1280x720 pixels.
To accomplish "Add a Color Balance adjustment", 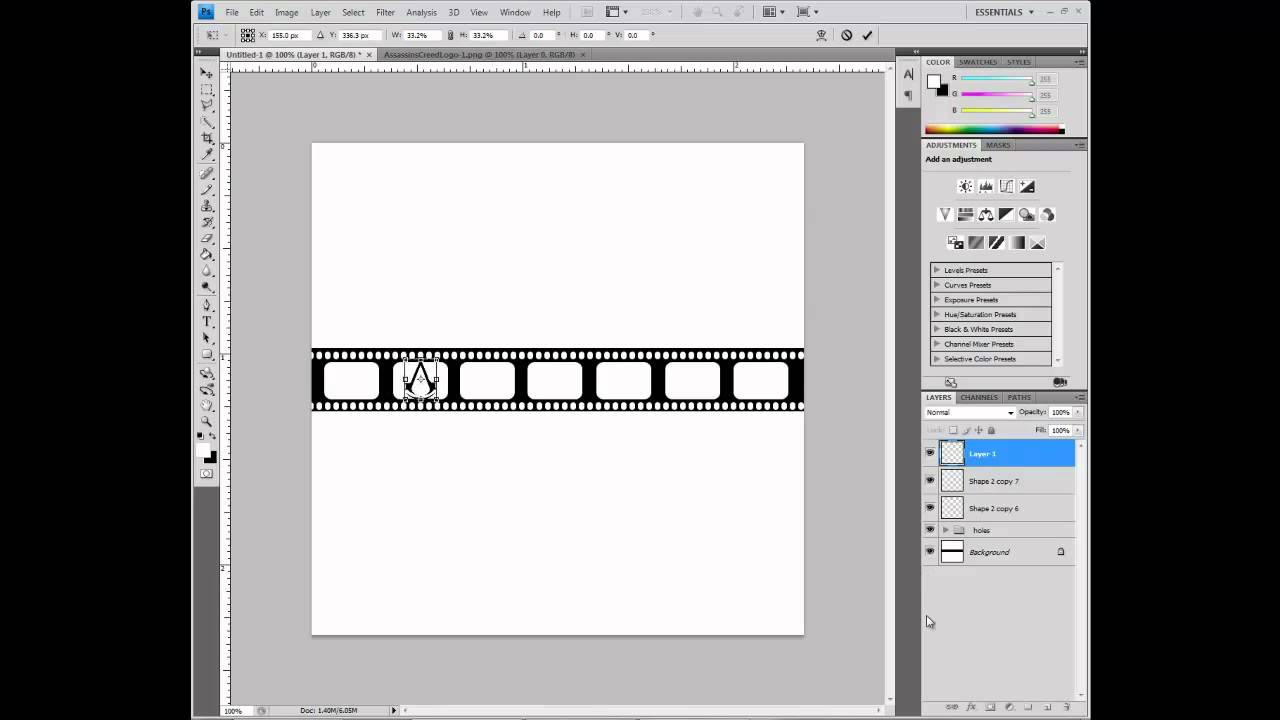I will pyautogui.click(x=986, y=215).
